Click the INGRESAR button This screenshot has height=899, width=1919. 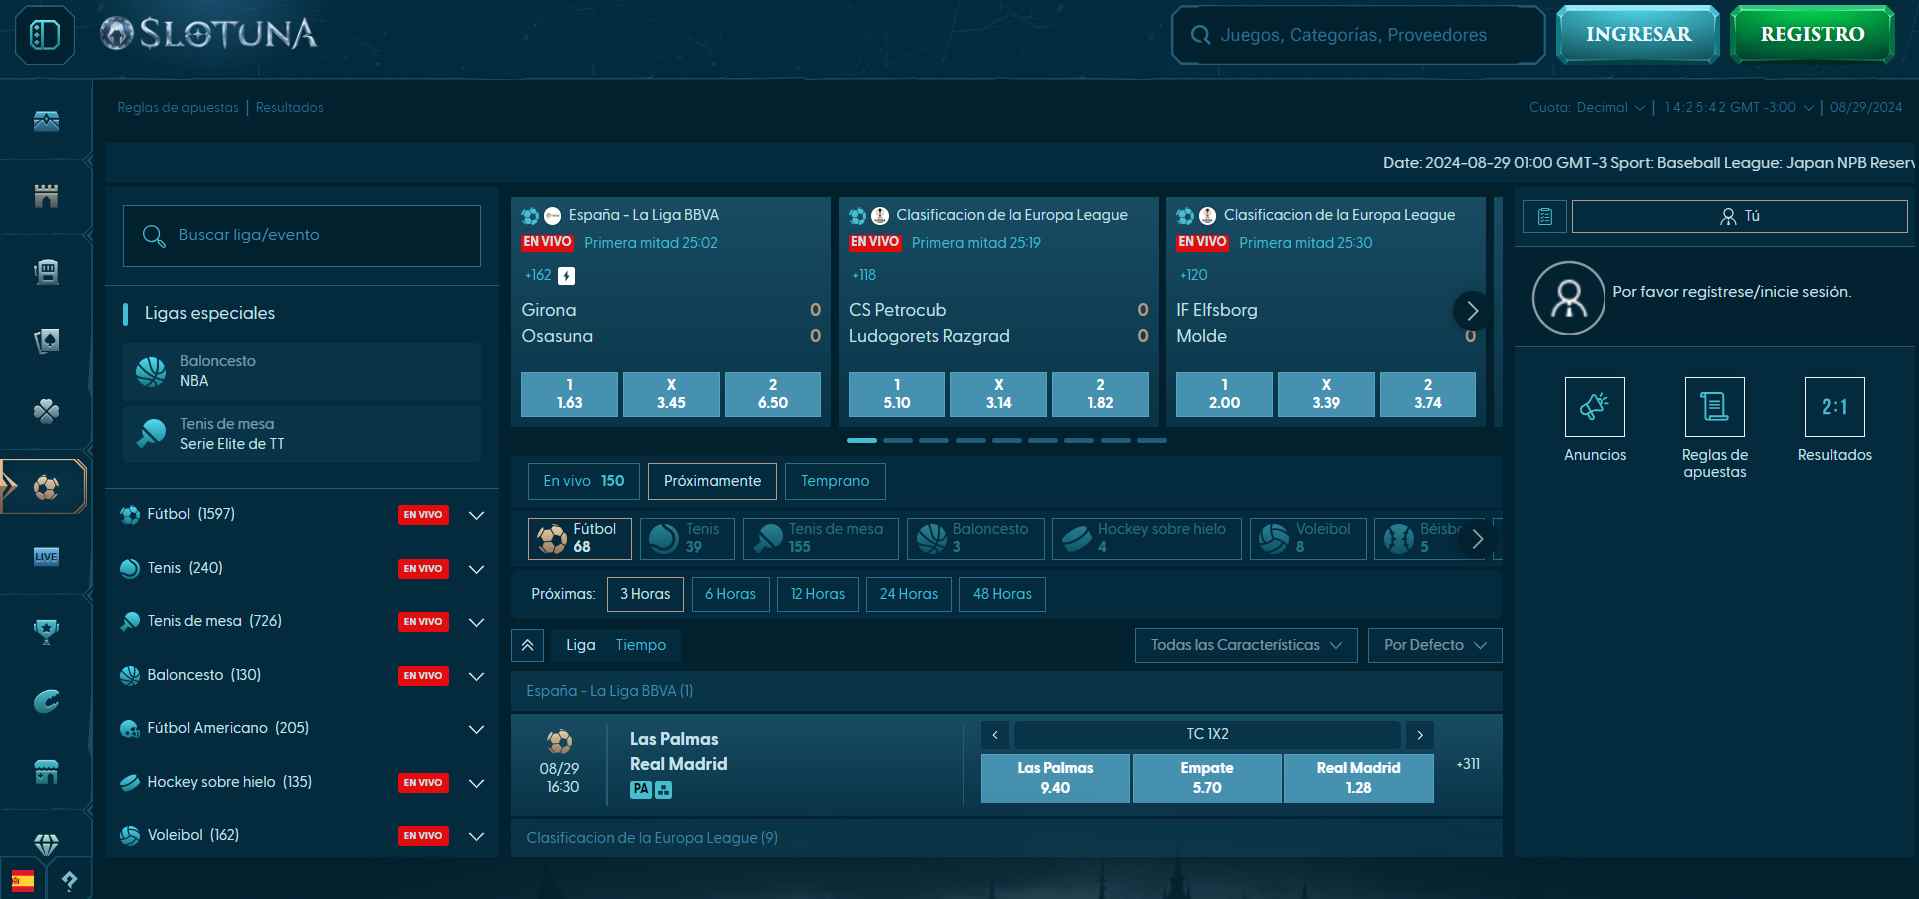[x=1638, y=35]
